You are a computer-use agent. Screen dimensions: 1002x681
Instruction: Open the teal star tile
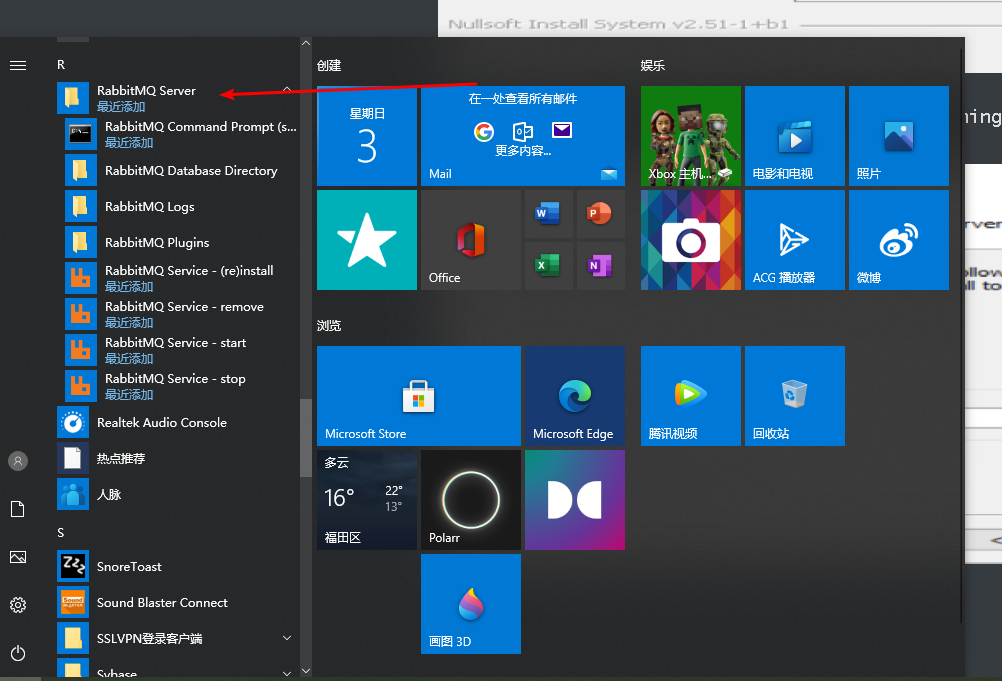(x=367, y=240)
